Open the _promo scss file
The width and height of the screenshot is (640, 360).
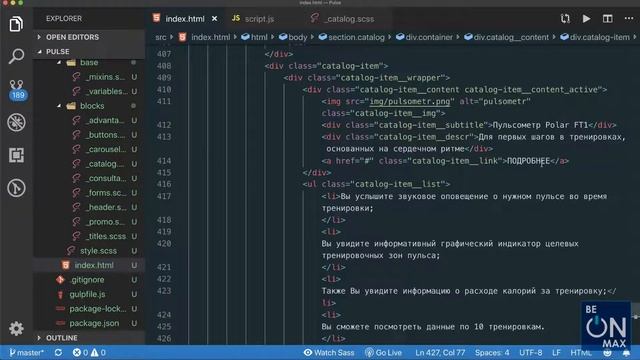105,222
